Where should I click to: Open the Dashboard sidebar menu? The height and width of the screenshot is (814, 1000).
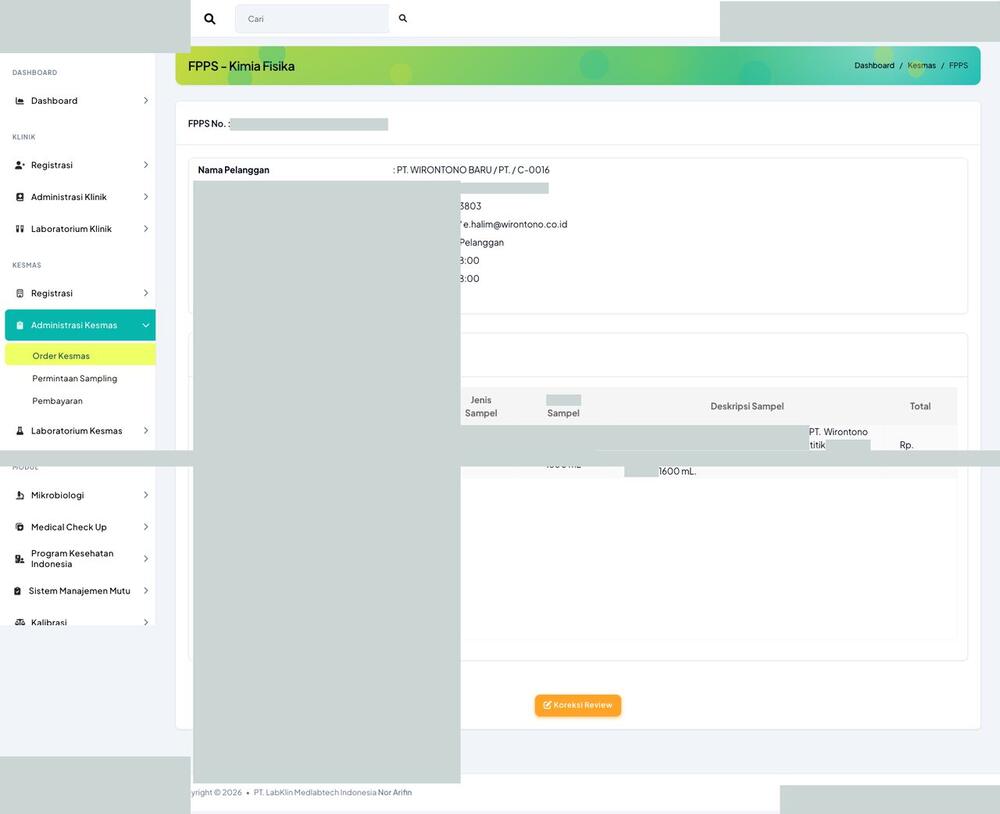pos(80,101)
